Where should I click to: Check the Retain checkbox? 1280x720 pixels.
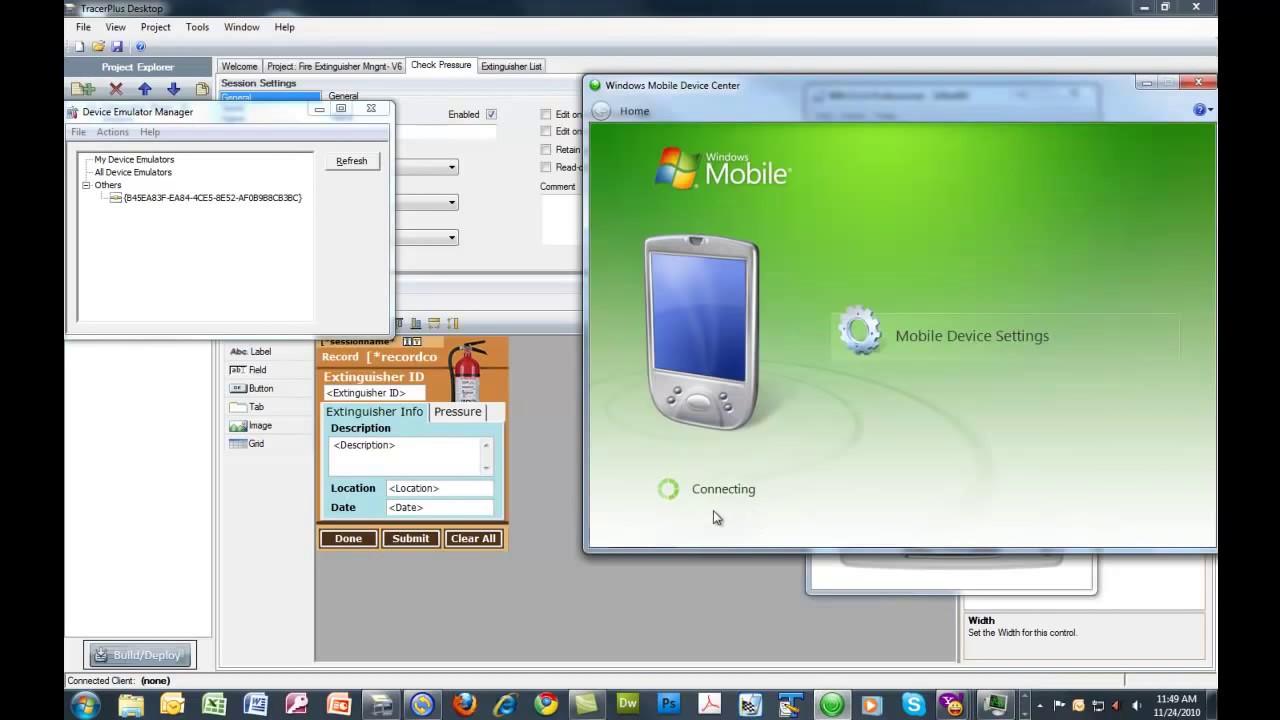pyautogui.click(x=546, y=149)
